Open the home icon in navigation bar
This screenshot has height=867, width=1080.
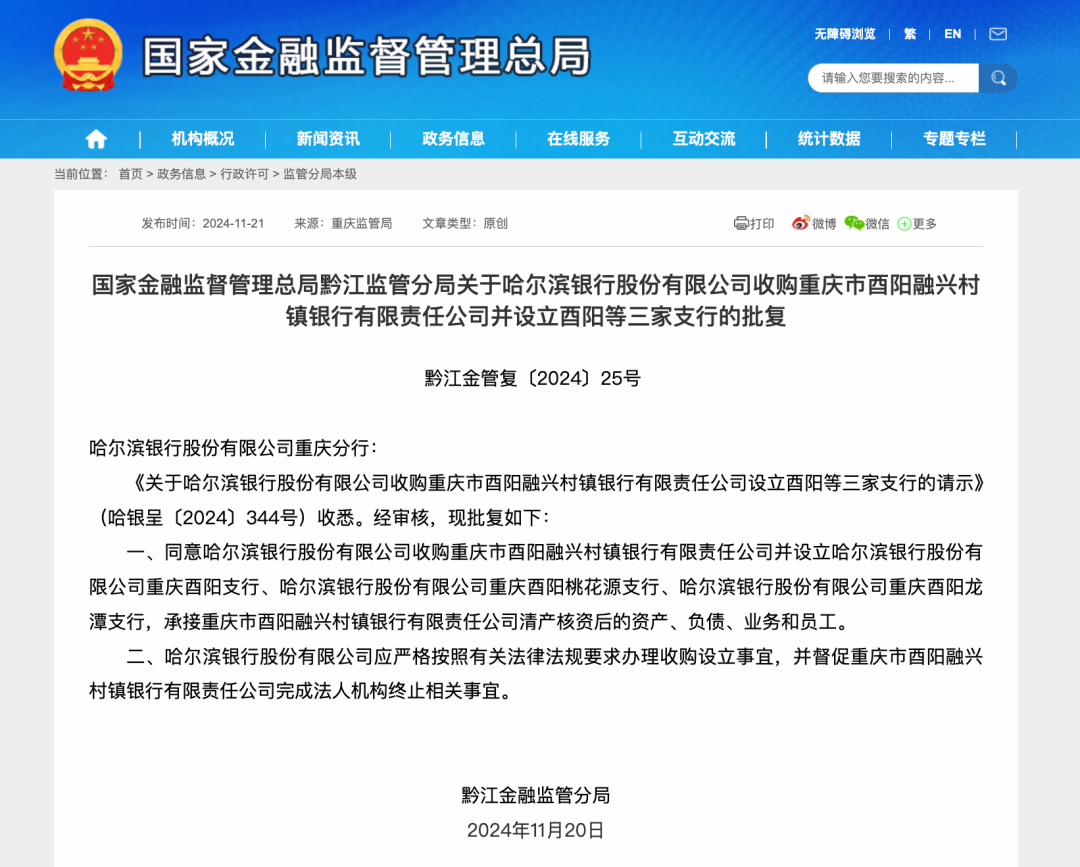coord(96,139)
